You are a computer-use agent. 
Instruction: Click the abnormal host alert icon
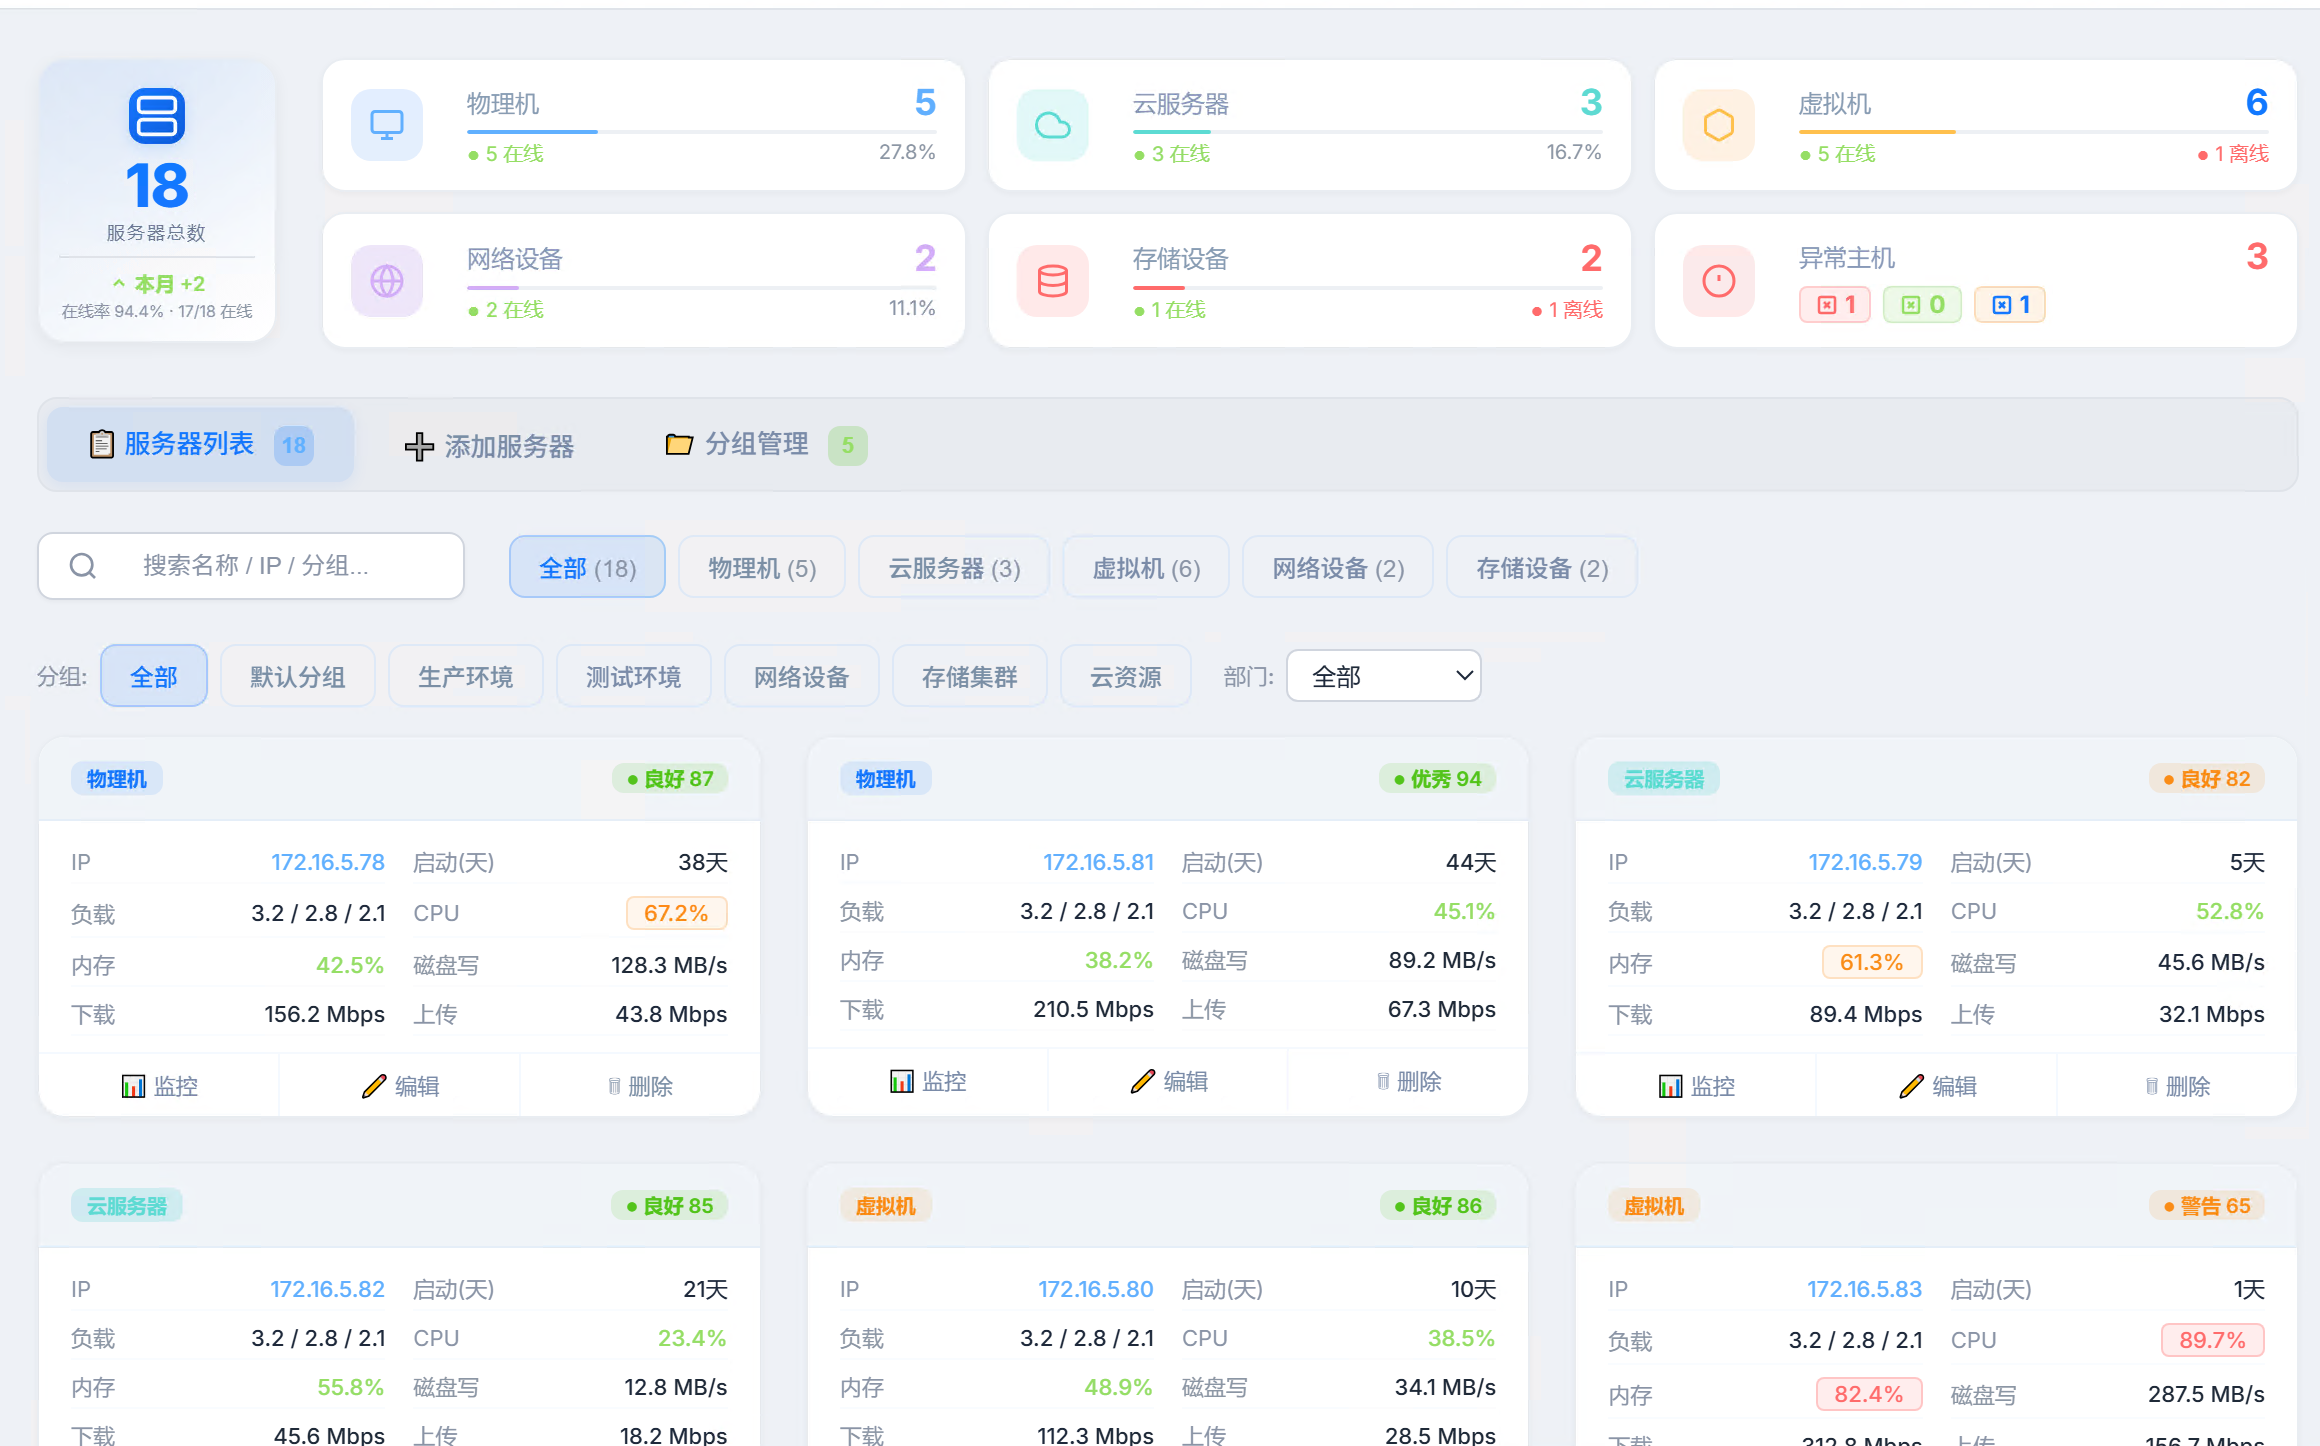coord(1719,281)
